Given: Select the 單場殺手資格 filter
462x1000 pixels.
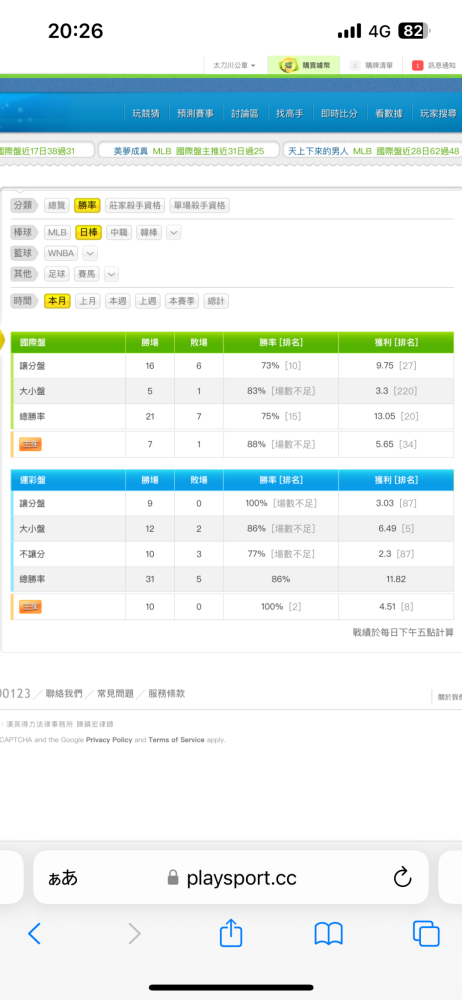Looking at the screenshot, I should (200, 205).
